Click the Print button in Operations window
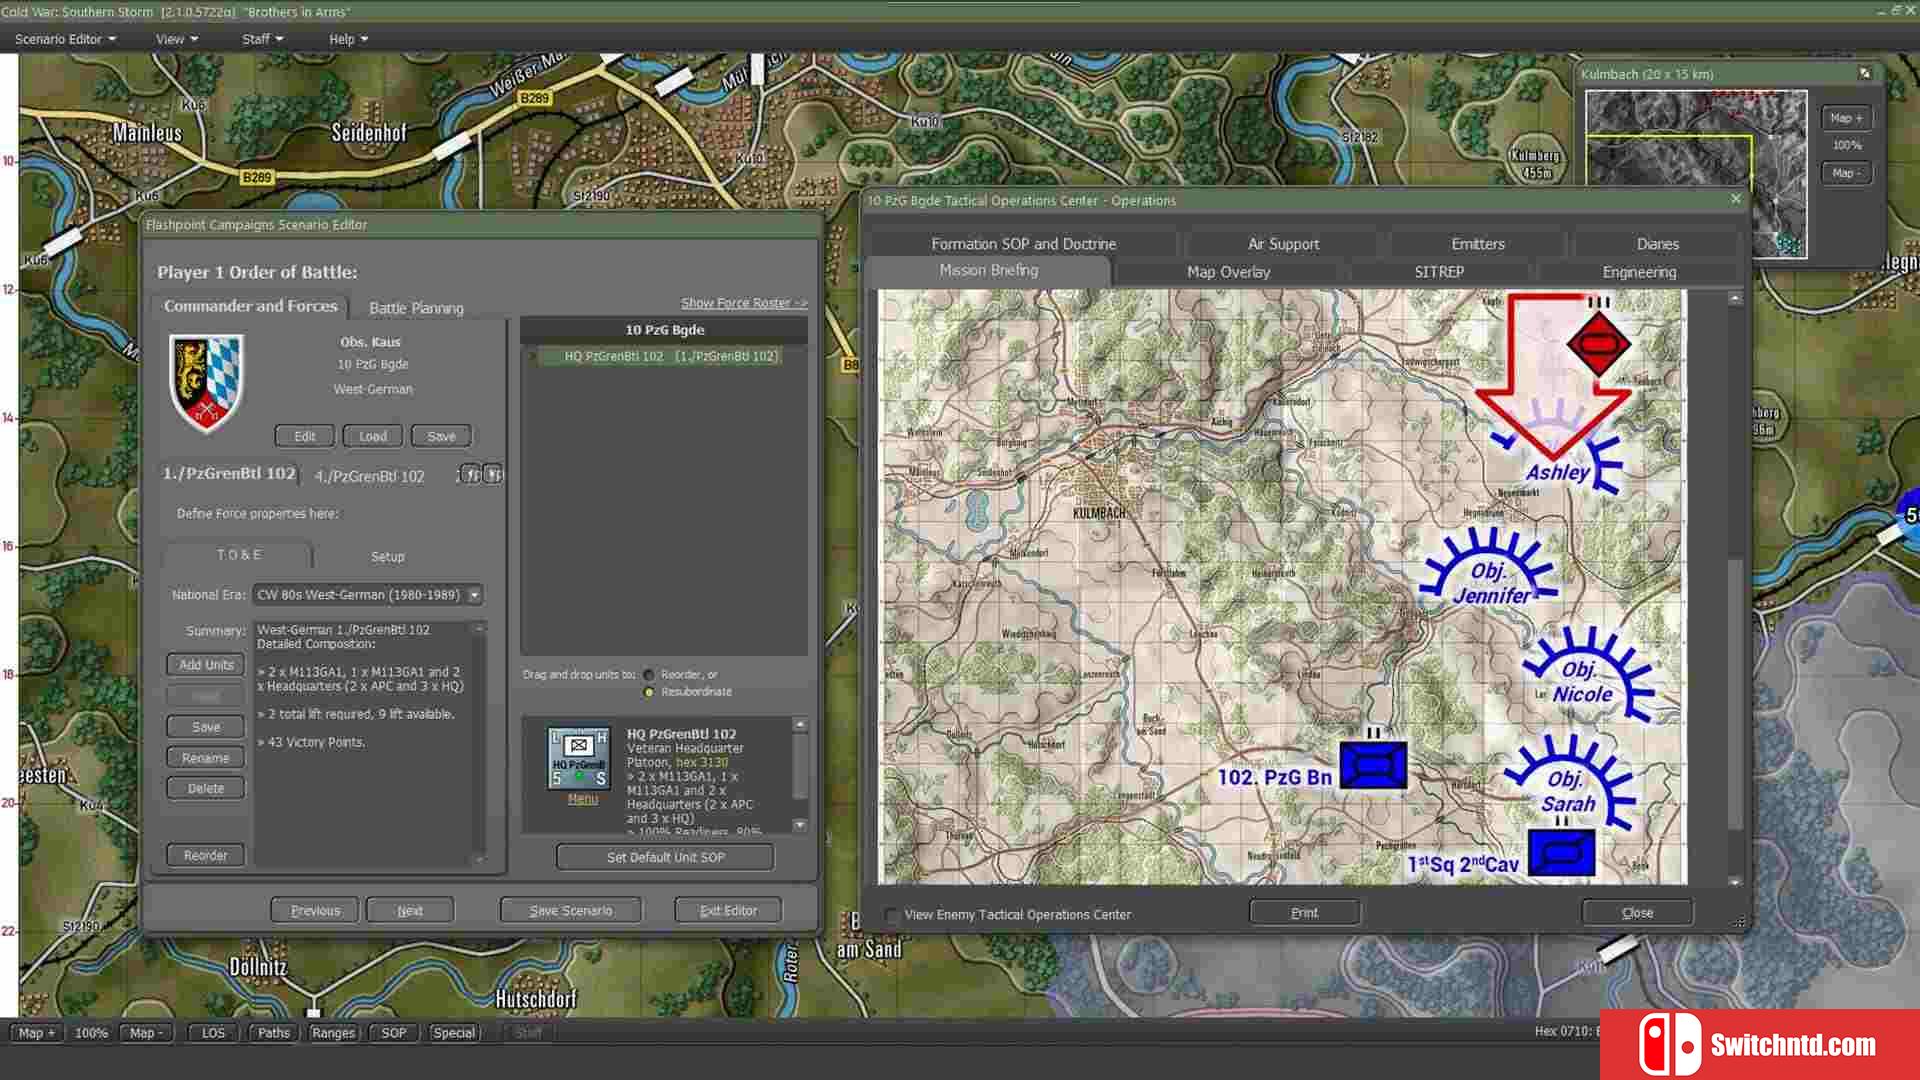 pyautogui.click(x=1304, y=913)
